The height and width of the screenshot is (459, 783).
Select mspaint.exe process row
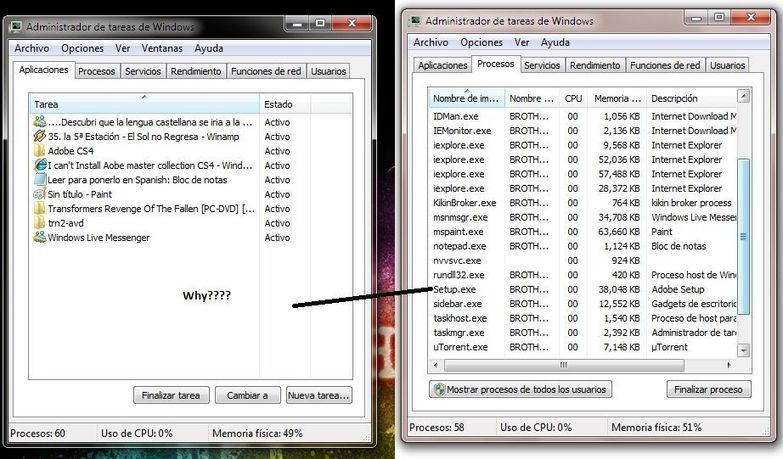coord(583,231)
